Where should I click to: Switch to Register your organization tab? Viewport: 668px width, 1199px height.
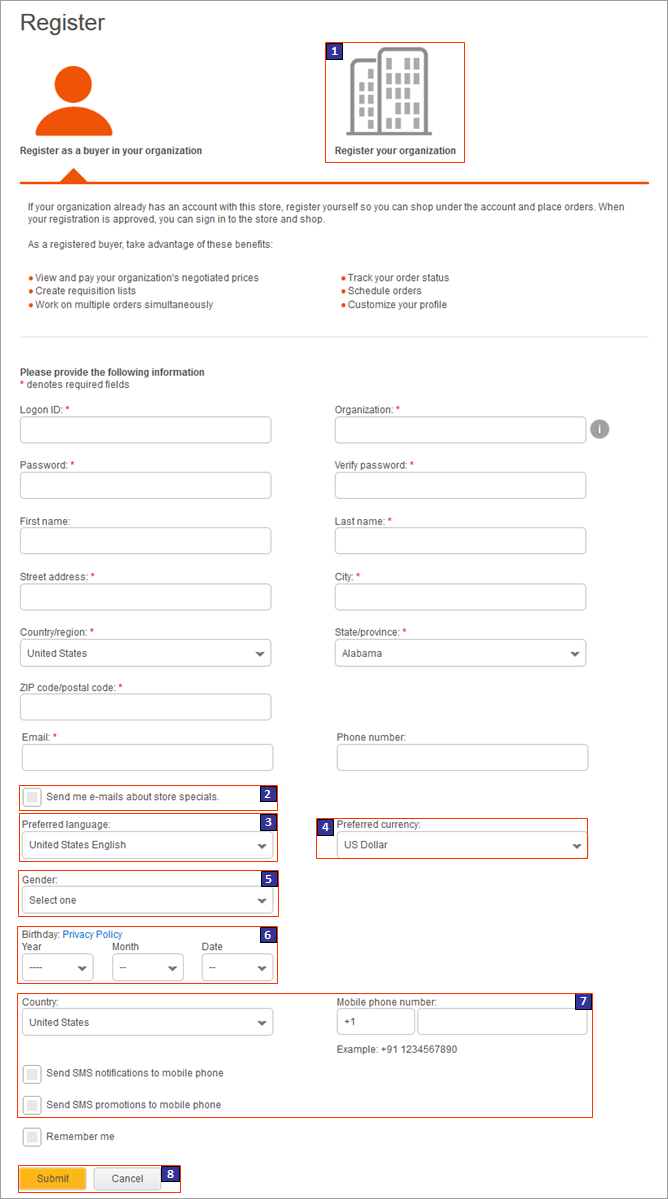click(x=394, y=100)
